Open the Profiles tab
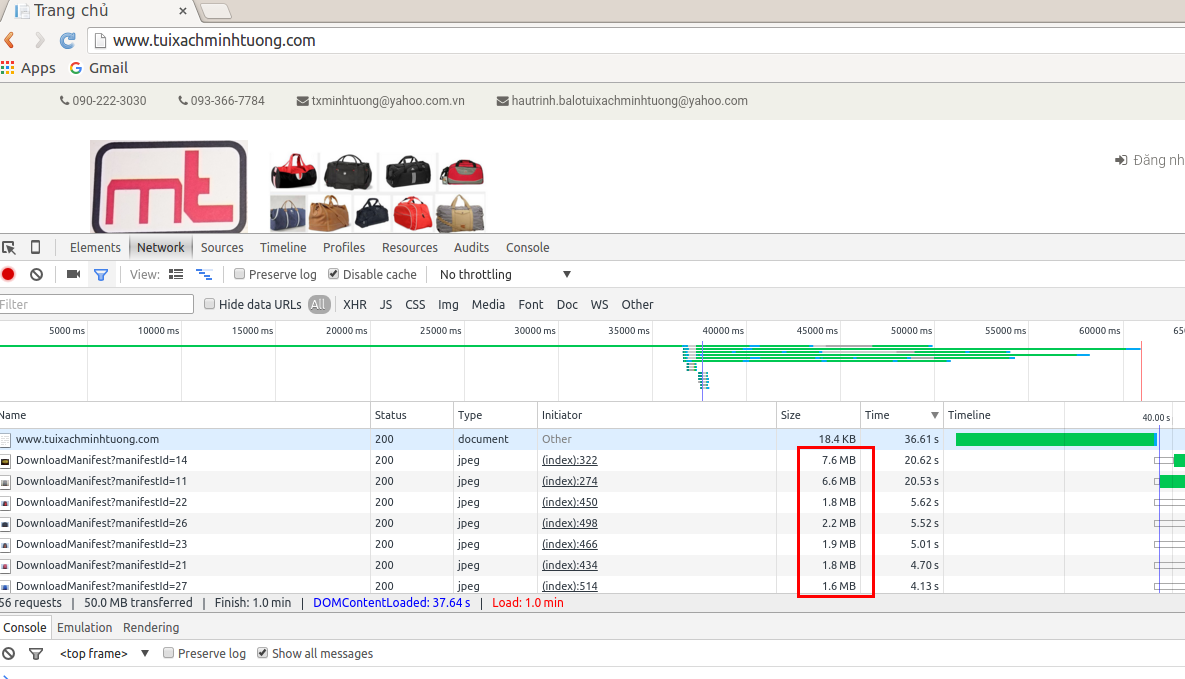This screenshot has height=679, width=1185. (344, 247)
